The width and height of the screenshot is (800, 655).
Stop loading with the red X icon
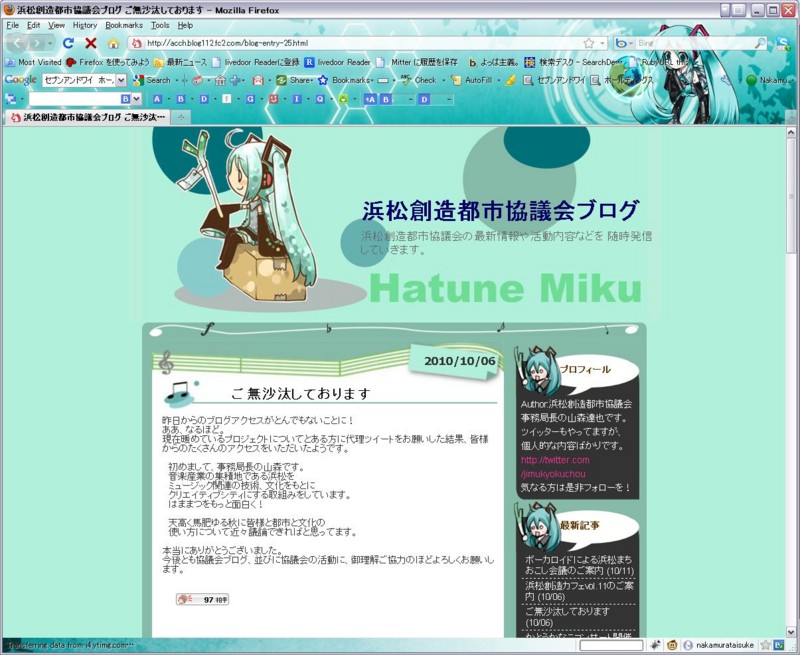91,43
